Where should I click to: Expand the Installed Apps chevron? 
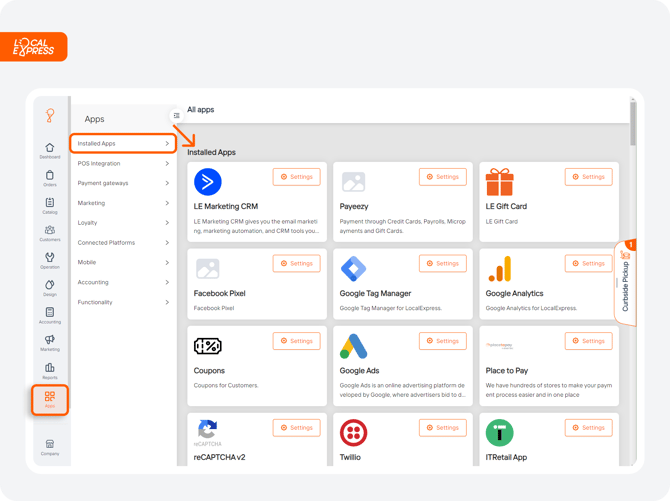pos(167,144)
